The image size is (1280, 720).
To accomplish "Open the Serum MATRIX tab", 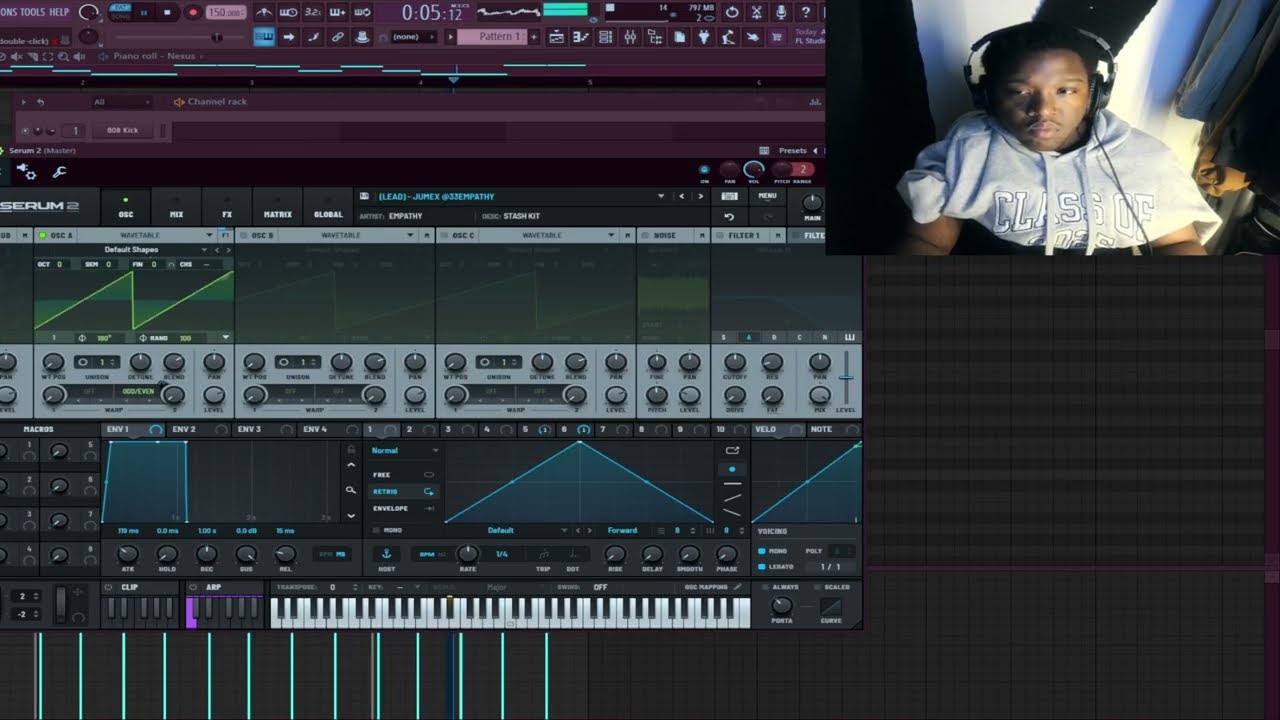I will pyautogui.click(x=277, y=208).
